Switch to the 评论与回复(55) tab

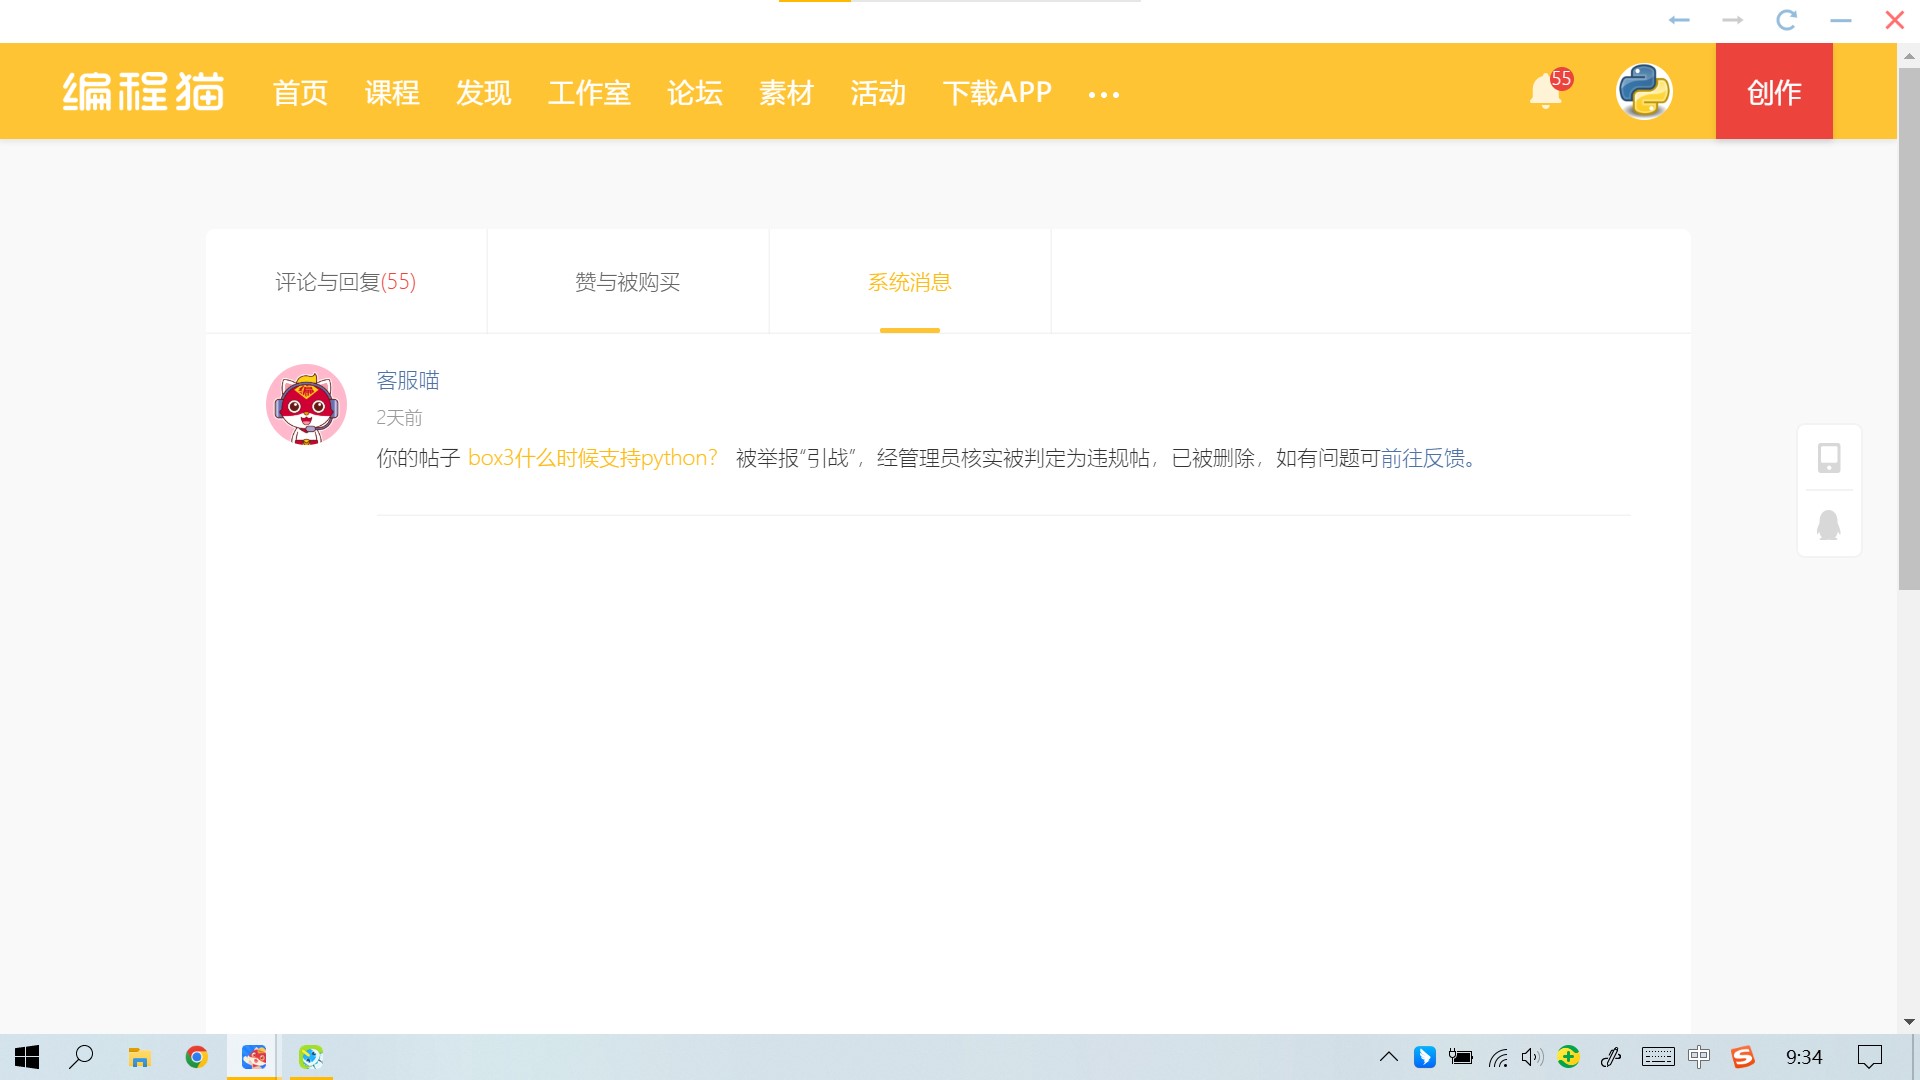coord(346,282)
